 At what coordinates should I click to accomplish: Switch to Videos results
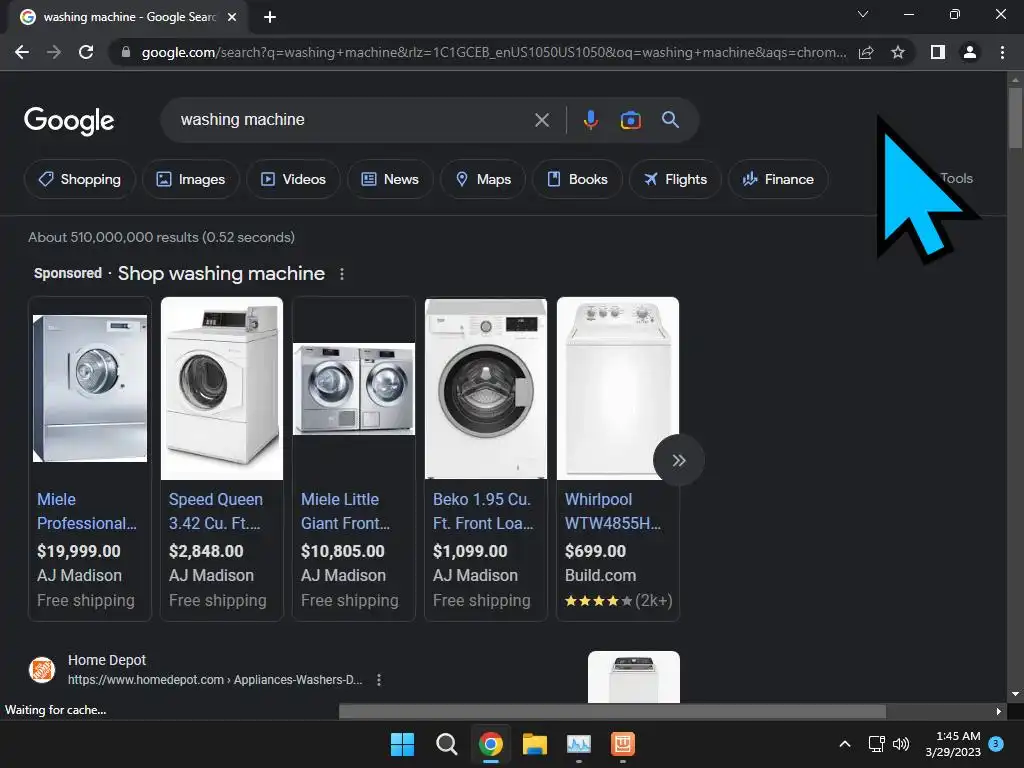(293, 179)
